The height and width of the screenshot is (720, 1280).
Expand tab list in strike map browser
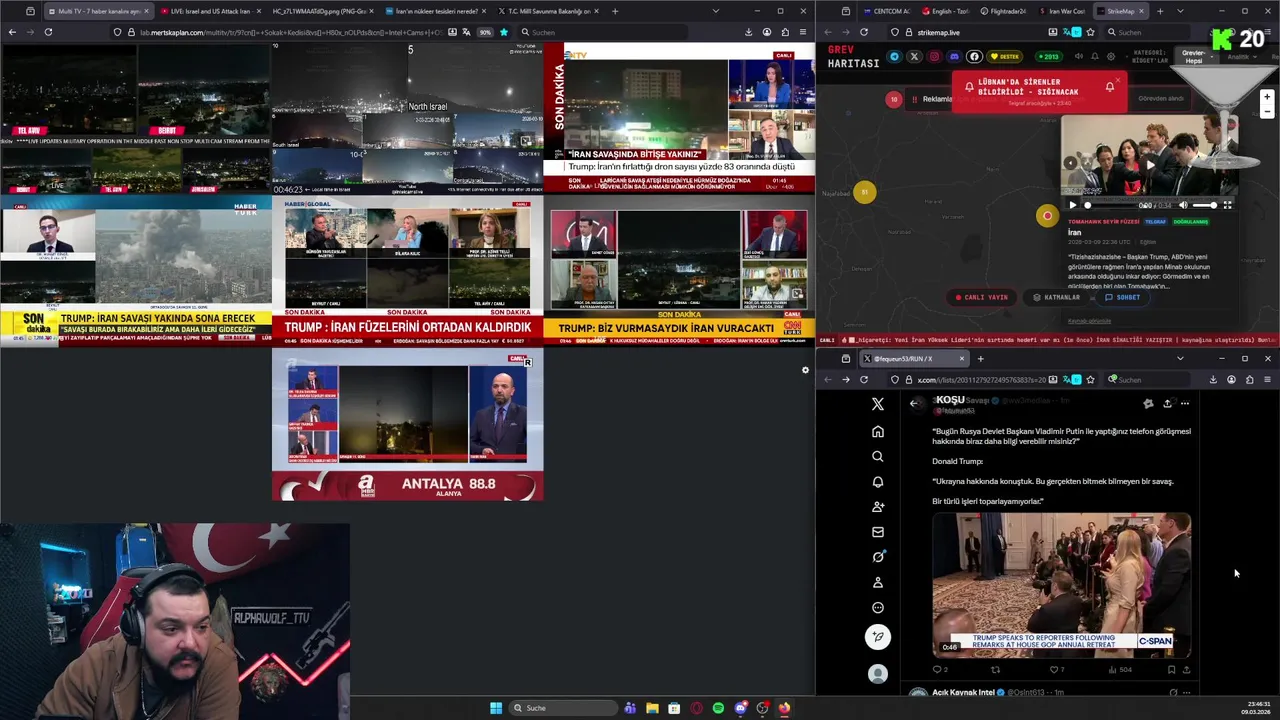1180,11
